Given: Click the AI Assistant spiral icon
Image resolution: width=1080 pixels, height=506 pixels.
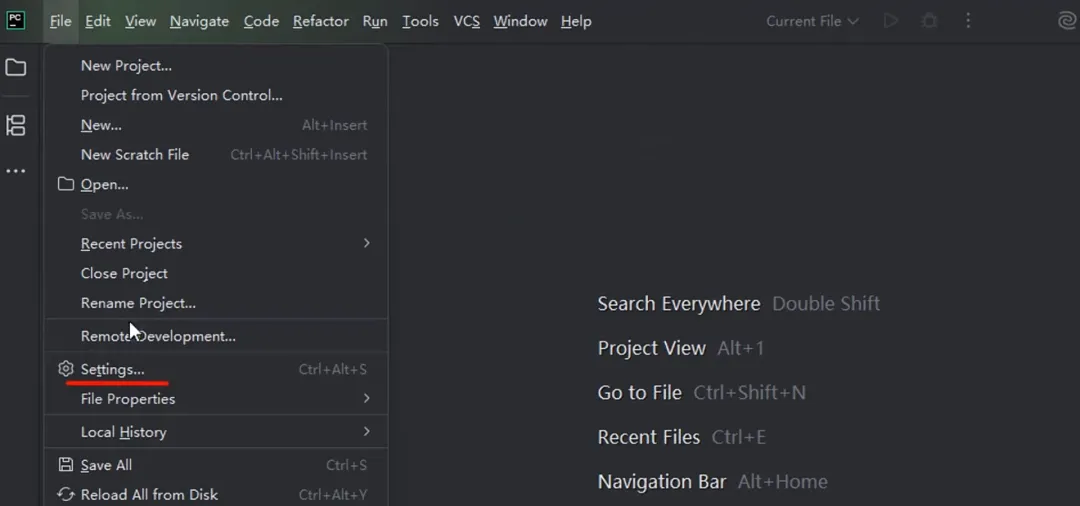Looking at the screenshot, I should [1066, 21].
